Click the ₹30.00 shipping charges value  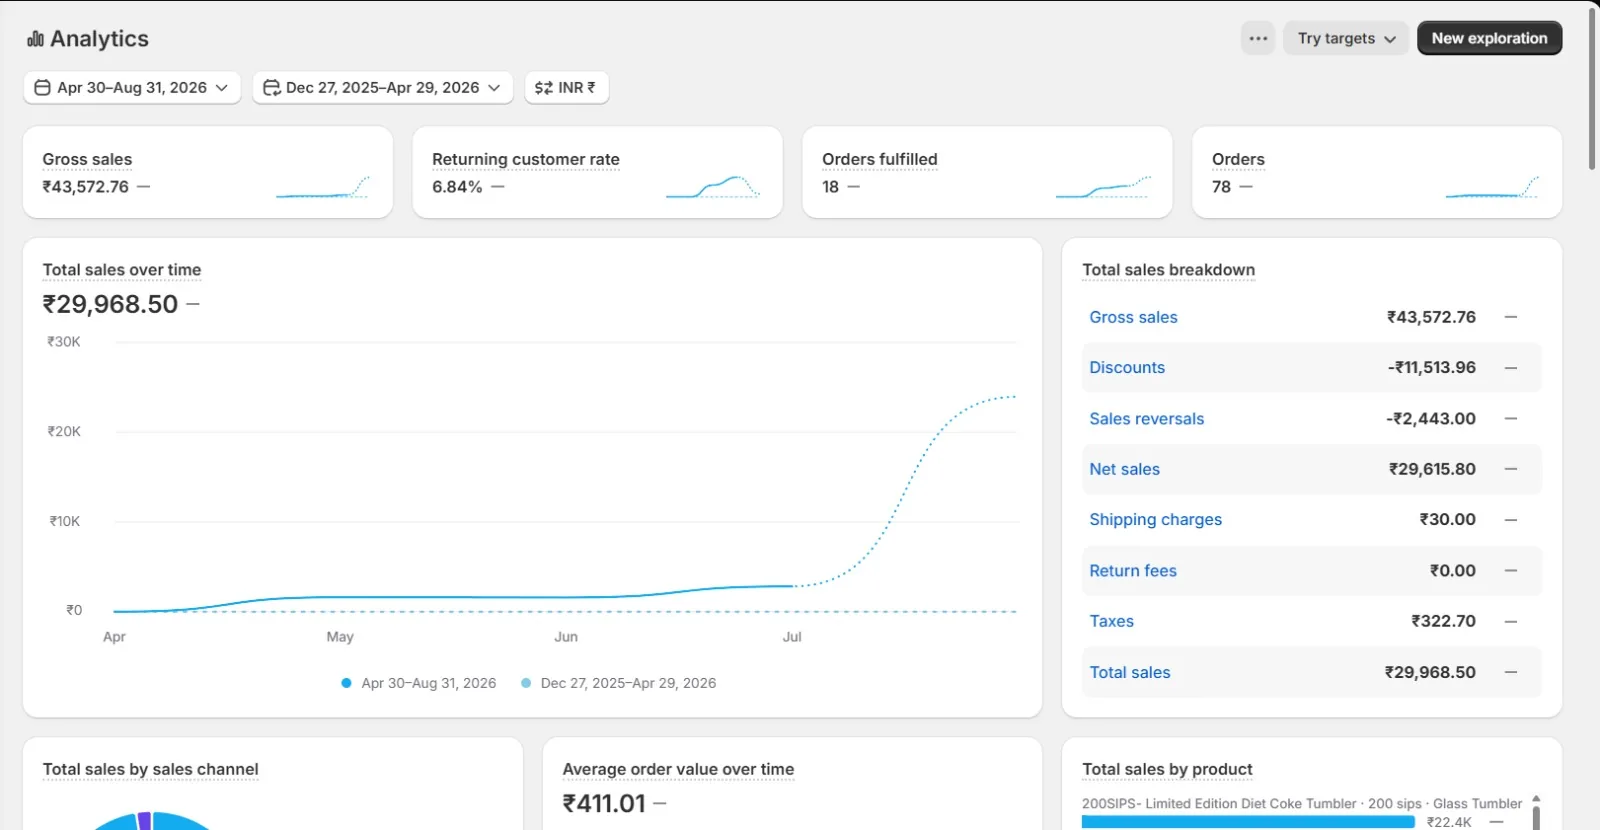1447,520
